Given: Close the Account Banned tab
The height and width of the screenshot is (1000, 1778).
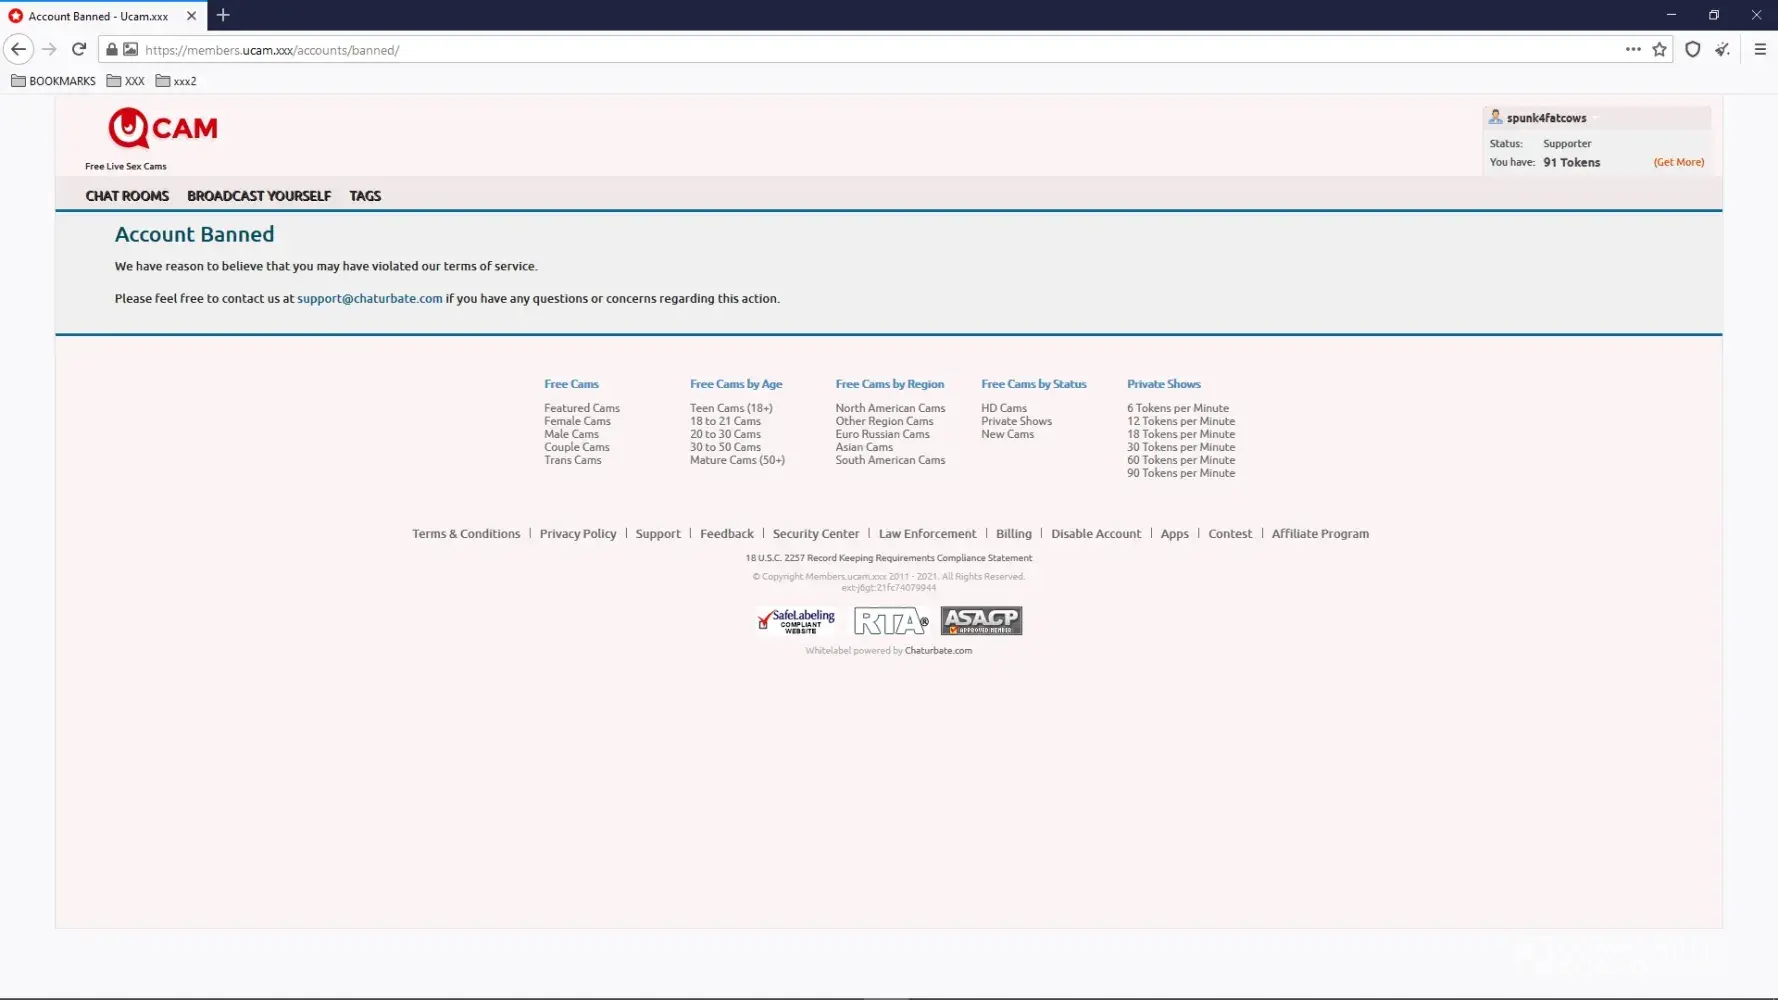Looking at the screenshot, I should coord(191,16).
